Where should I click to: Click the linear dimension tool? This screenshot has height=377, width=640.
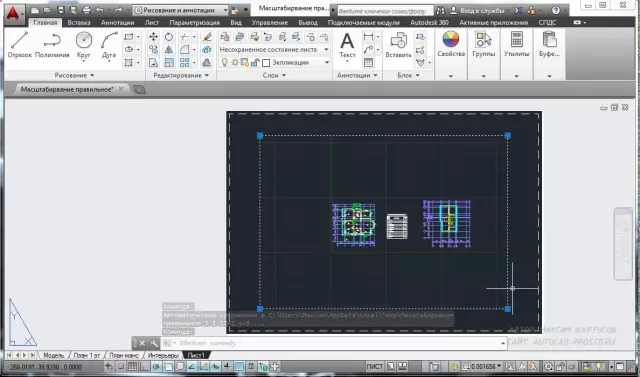(x=368, y=37)
